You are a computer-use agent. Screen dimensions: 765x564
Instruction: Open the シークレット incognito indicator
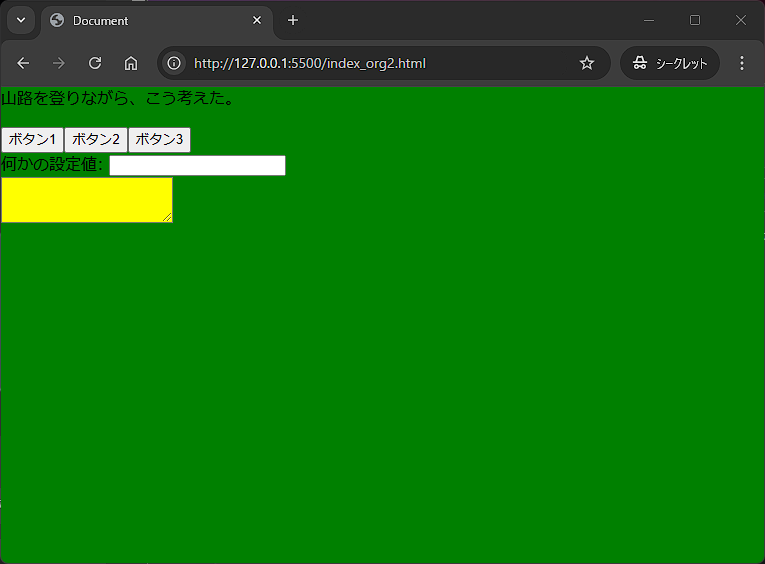[670, 63]
